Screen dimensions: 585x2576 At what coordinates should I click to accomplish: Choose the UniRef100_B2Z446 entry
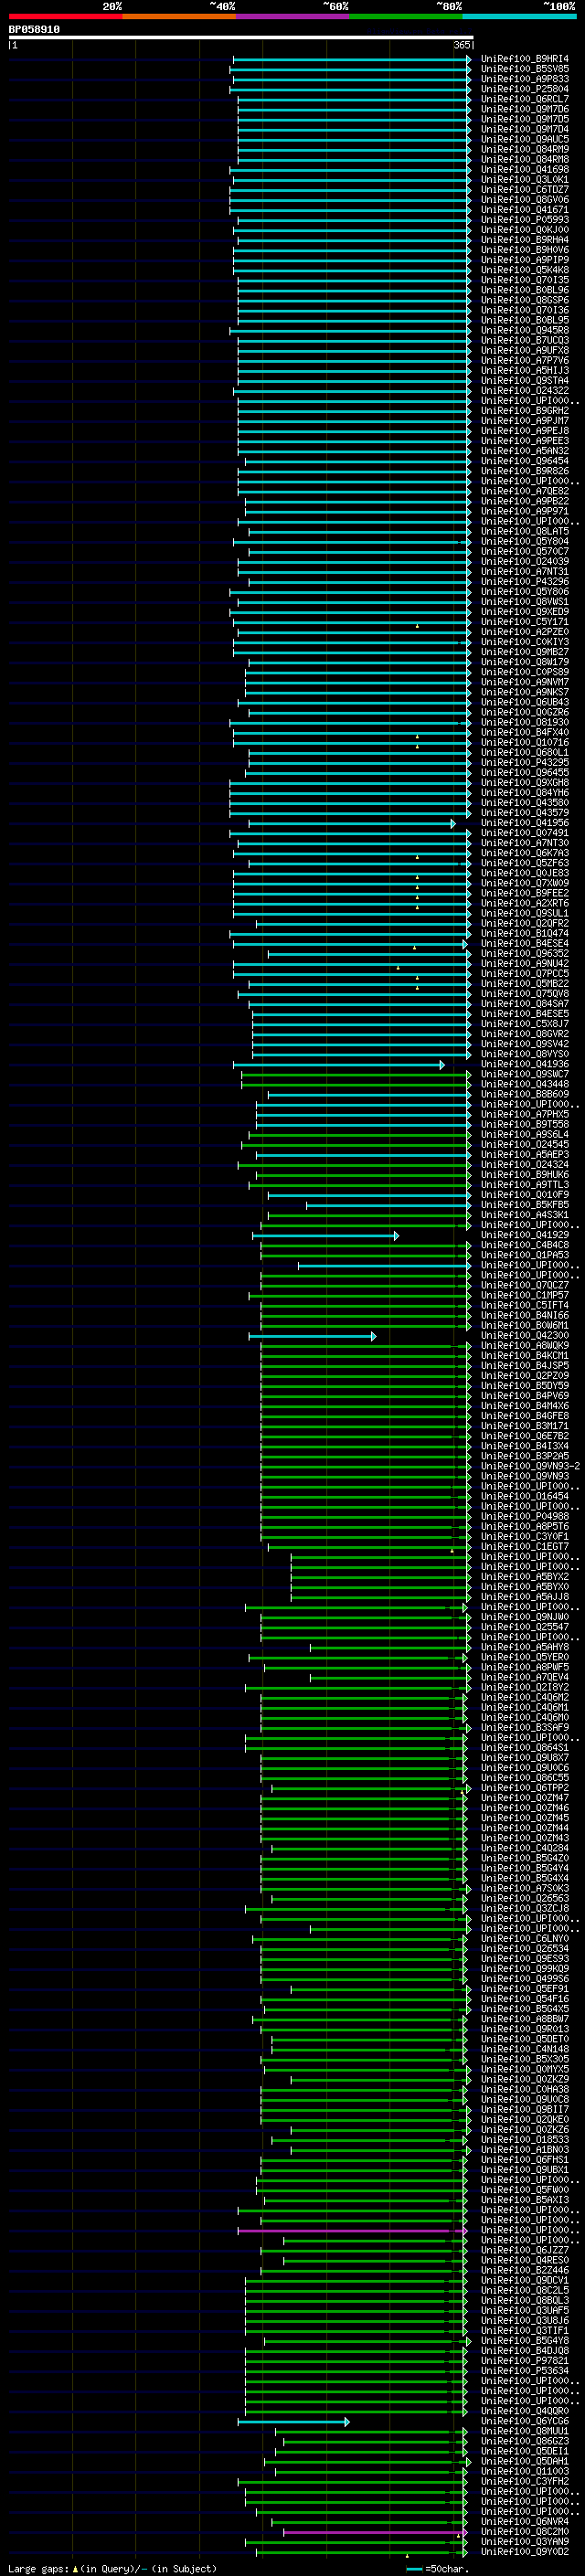pos(525,2270)
